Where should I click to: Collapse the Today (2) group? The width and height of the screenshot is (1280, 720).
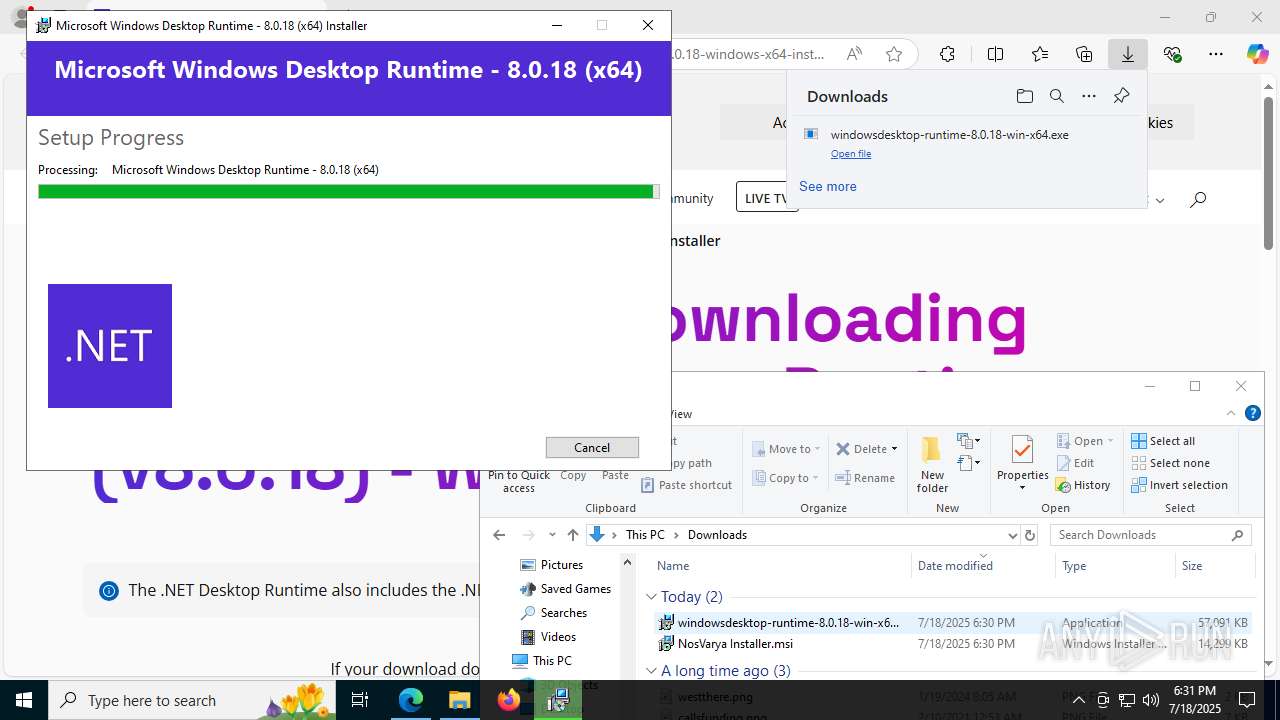tap(652, 597)
